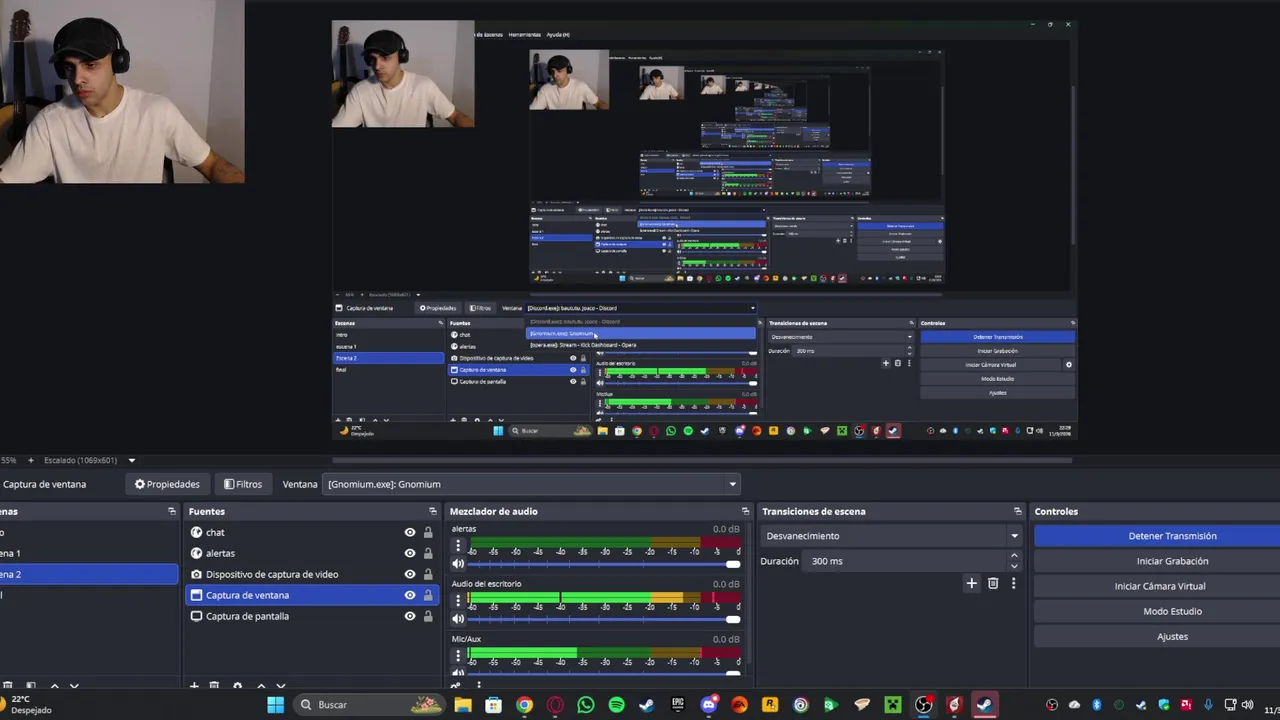
Task: Select the Captura de pantalla source row
Action: 312,616
